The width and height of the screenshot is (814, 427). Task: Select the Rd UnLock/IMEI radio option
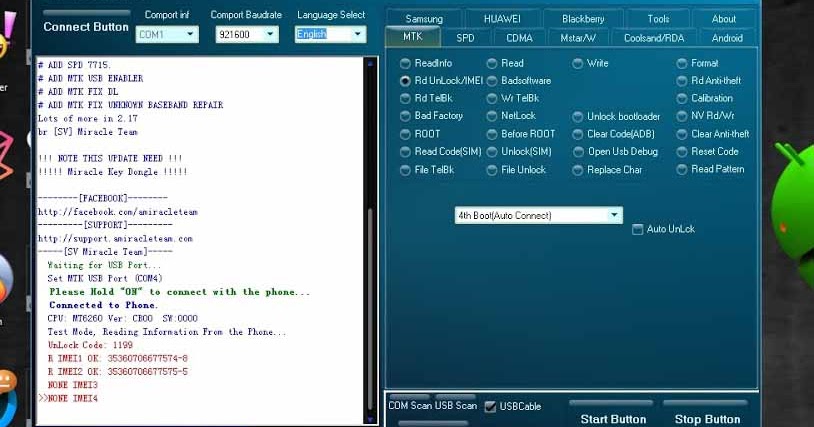441,81
